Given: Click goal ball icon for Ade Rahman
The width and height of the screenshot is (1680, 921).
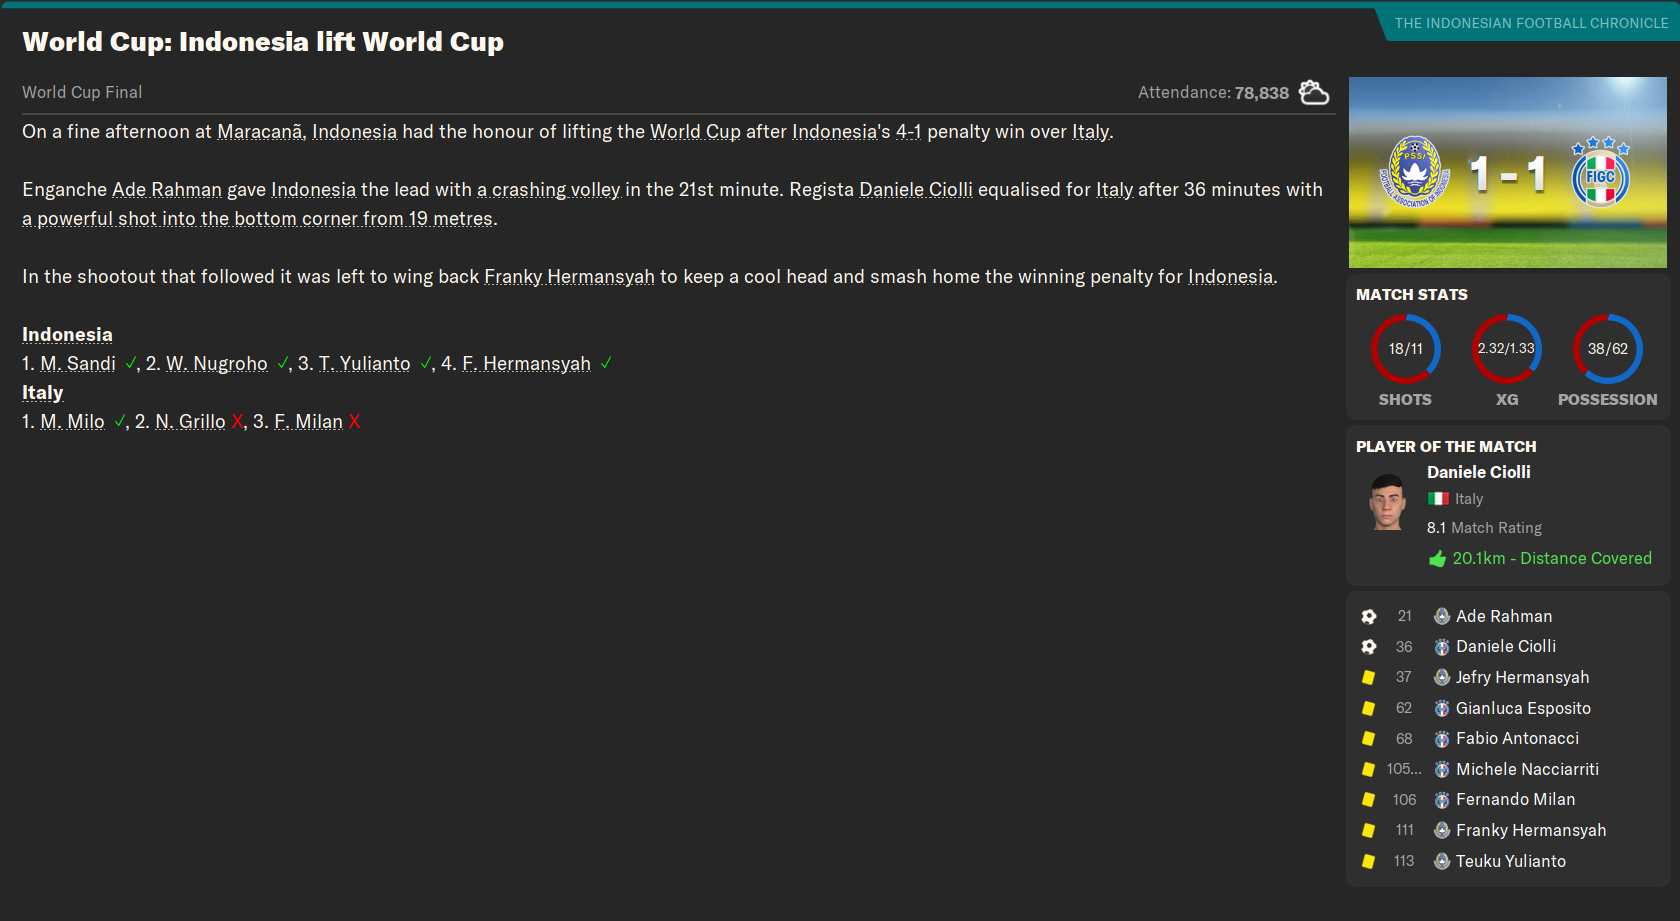Looking at the screenshot, I should point(1369,617).
